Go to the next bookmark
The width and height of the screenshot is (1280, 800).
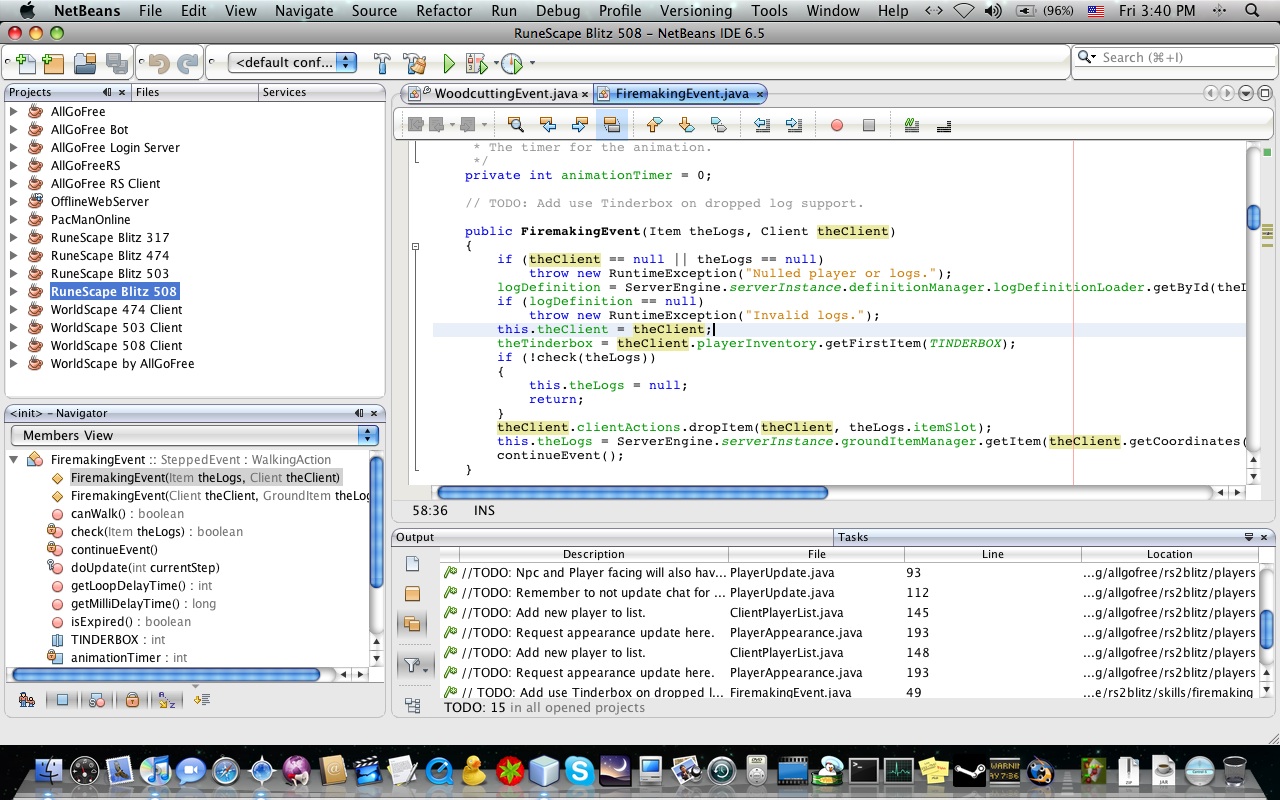pyautogui.click(x=686, y=125)
